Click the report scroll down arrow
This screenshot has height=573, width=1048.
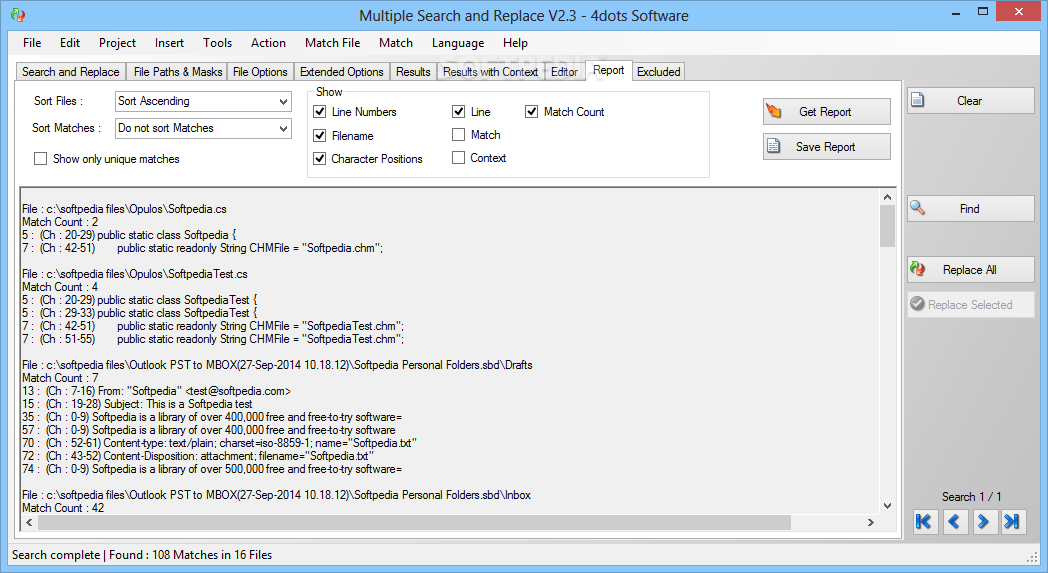point(887,506)
